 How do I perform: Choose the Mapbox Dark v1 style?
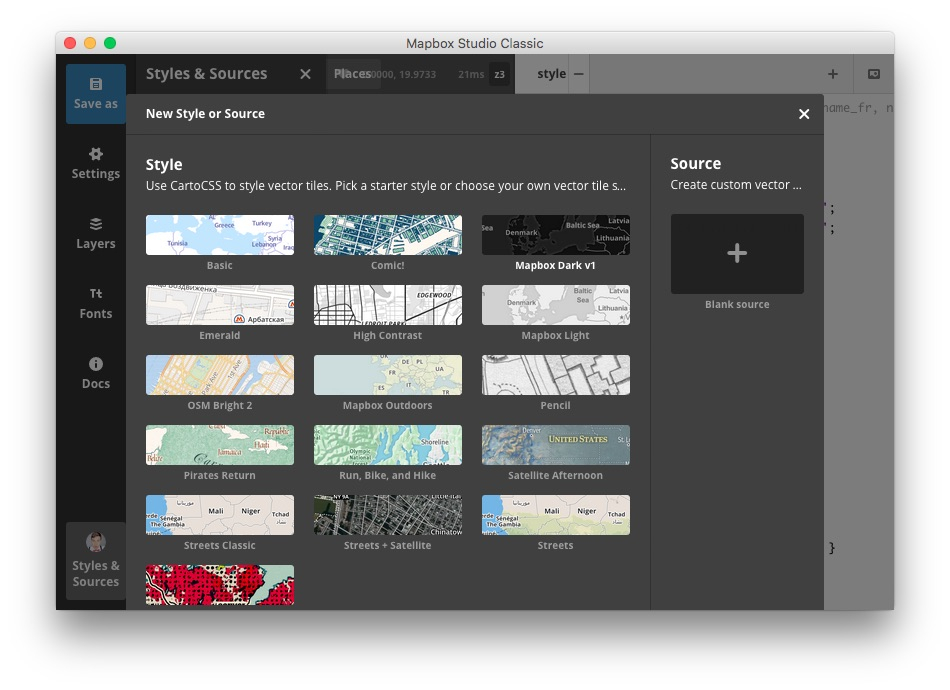coord(555,235)
